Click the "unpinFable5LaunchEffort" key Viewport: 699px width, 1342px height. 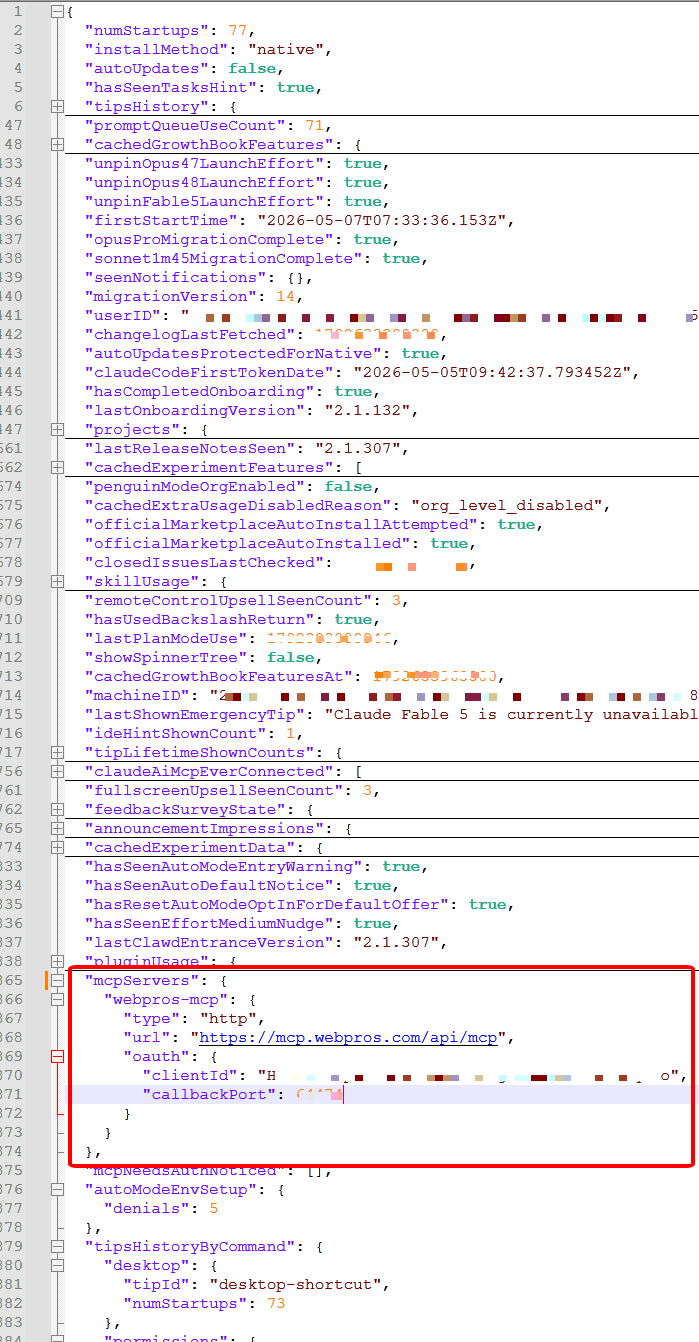click(x=204, y=201)
